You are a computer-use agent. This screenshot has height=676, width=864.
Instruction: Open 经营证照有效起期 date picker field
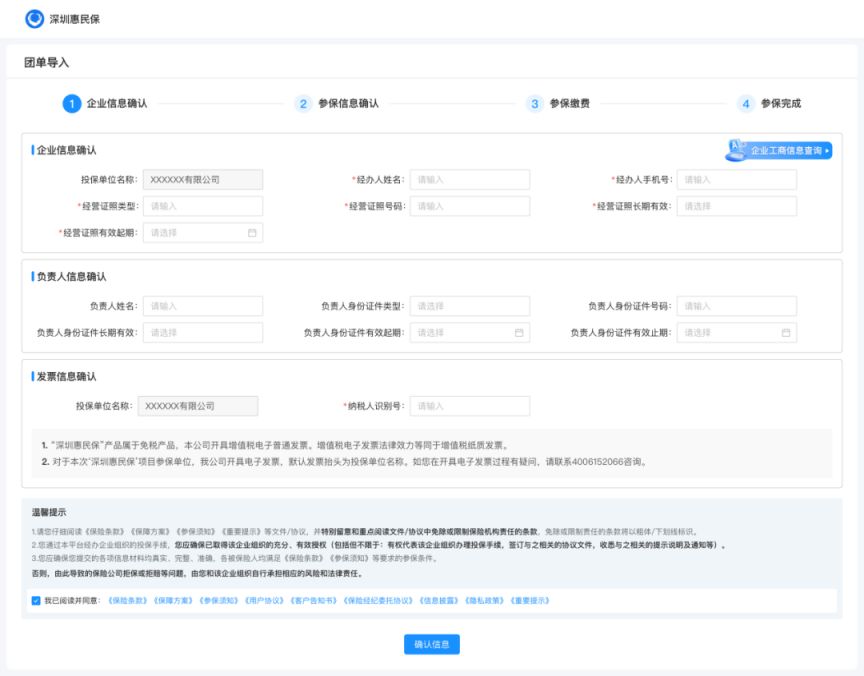pos(203,233)
